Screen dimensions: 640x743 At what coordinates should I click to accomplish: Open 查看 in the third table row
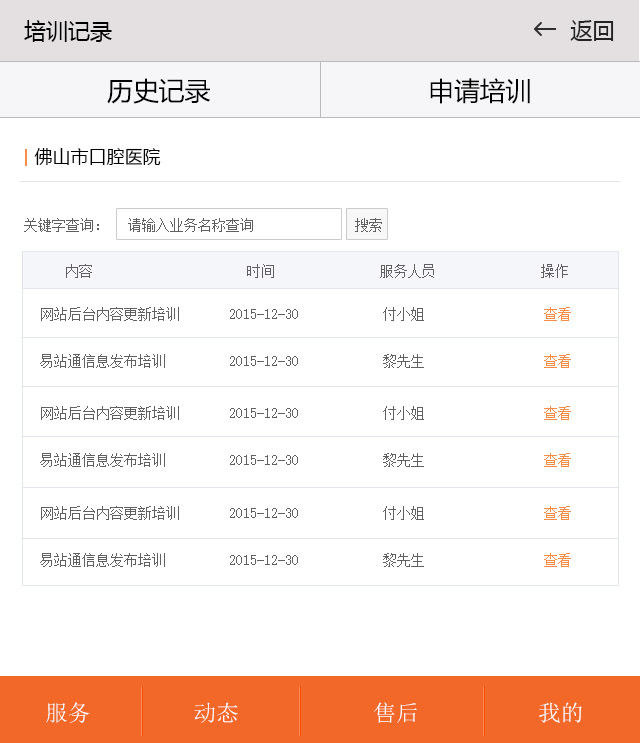click(x=557, y=413)
